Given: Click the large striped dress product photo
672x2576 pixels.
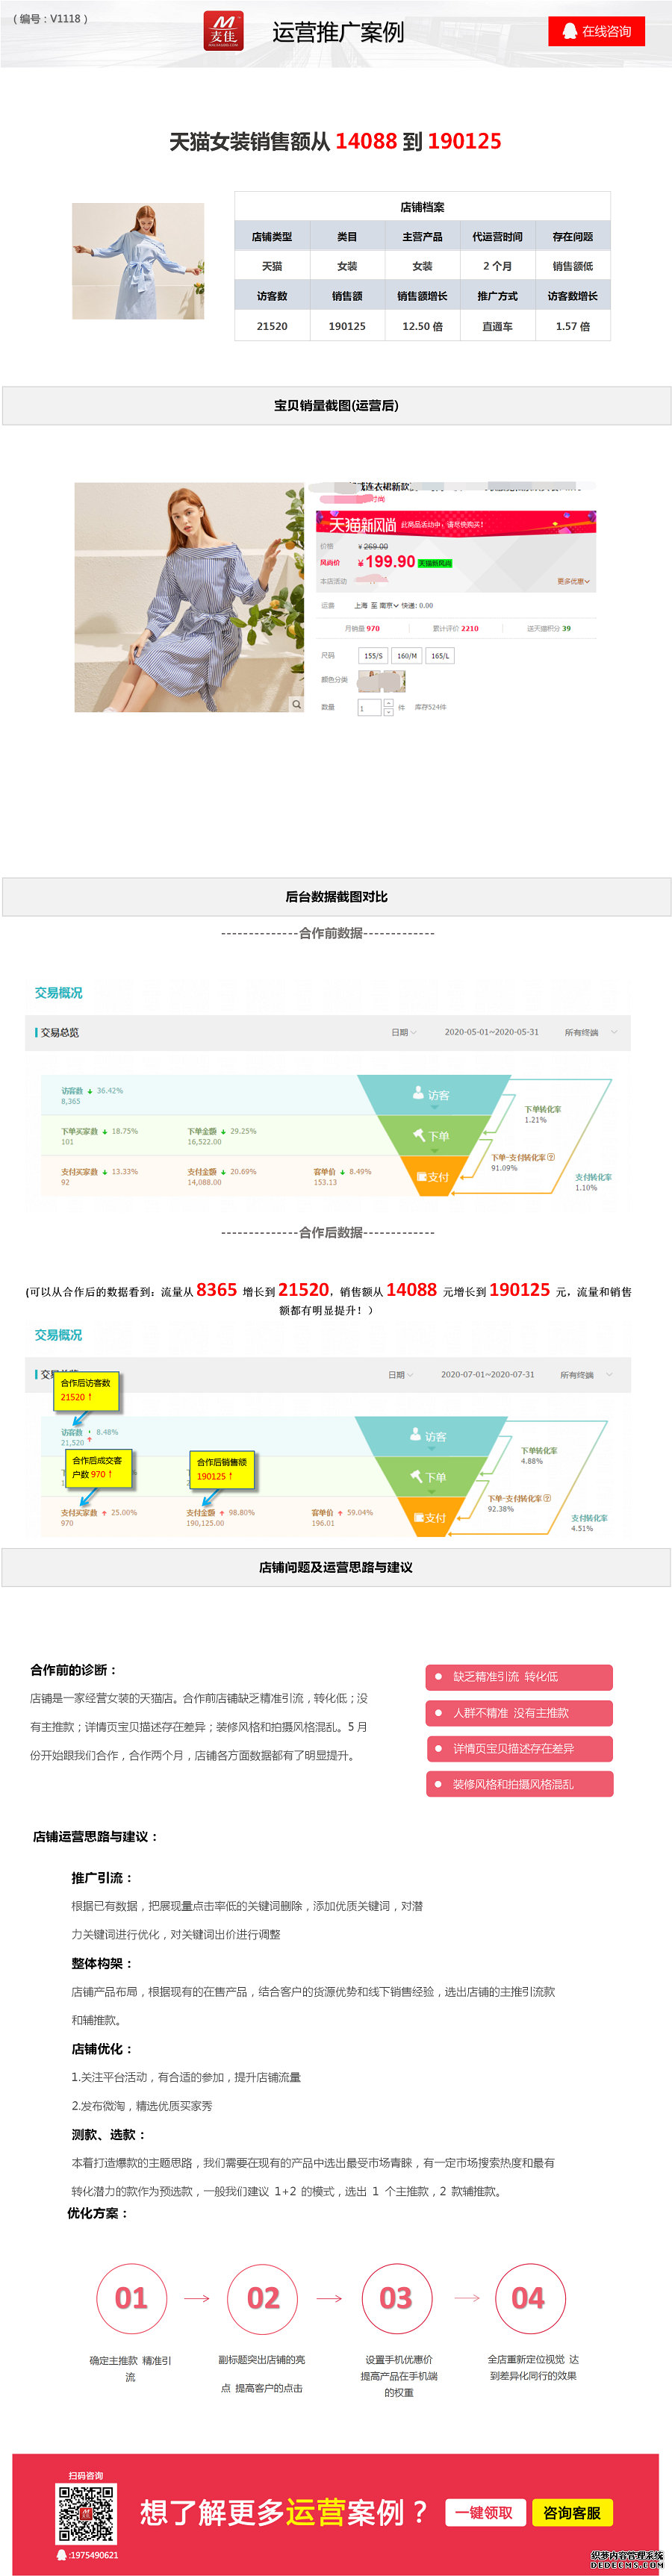Looking at the screenshot, I should pyautogui.click(x=189, y=598).
